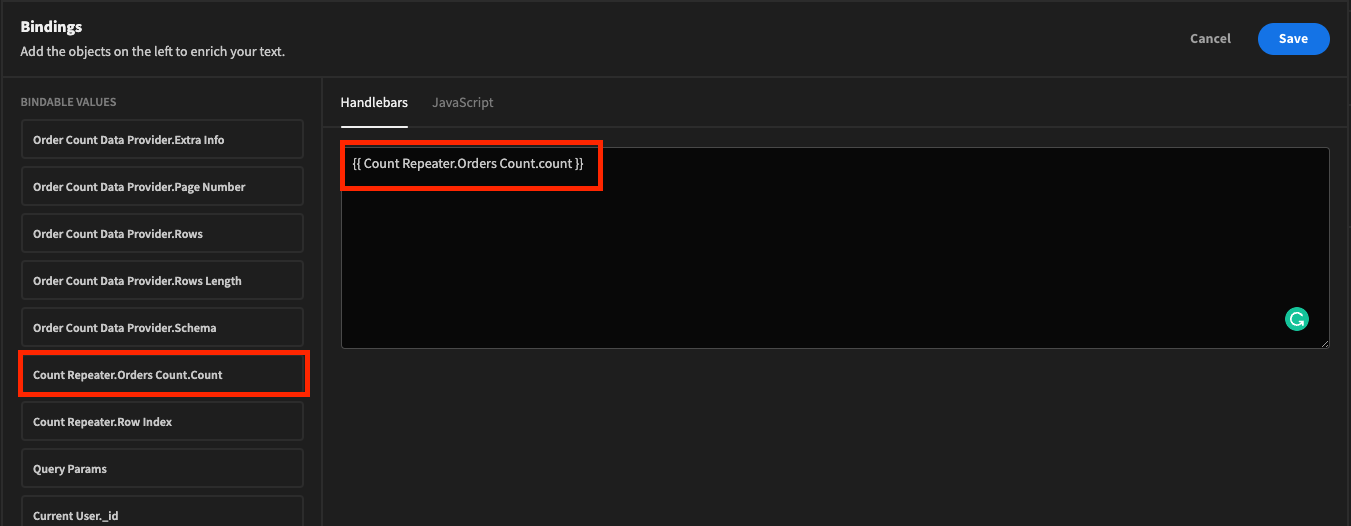Viewport: 1351px width, 526px height.
Task: Cancel the bindings dialog
Action: [x=1210, y=39]
